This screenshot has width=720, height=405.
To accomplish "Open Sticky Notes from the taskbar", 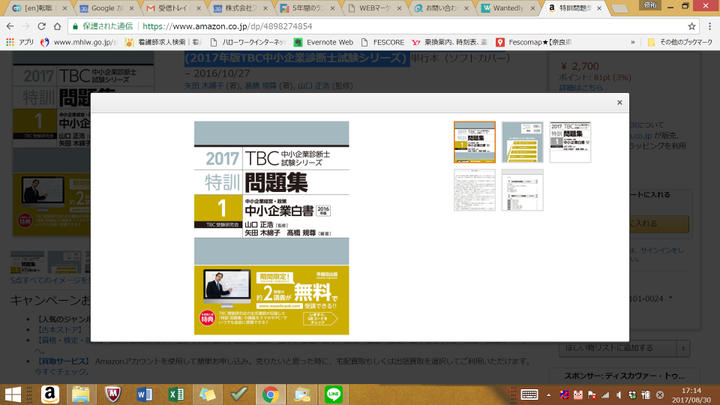I will [x=207, y=394].
